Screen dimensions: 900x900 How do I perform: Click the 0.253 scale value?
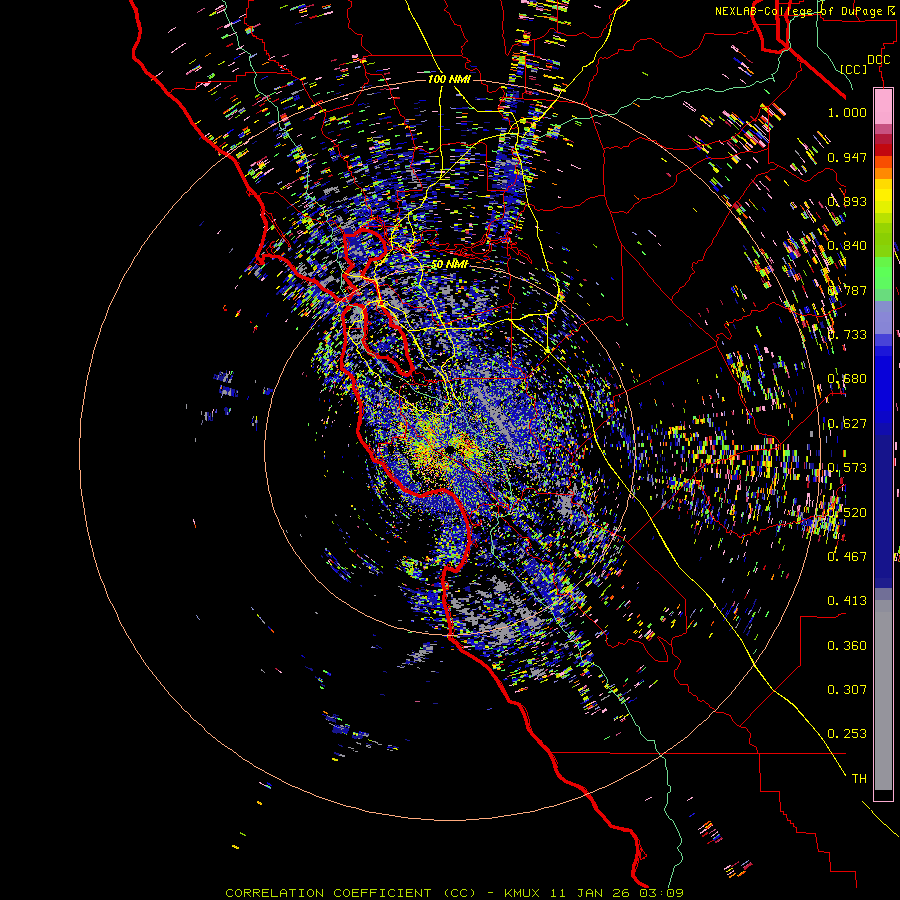(x=847, y=734)
